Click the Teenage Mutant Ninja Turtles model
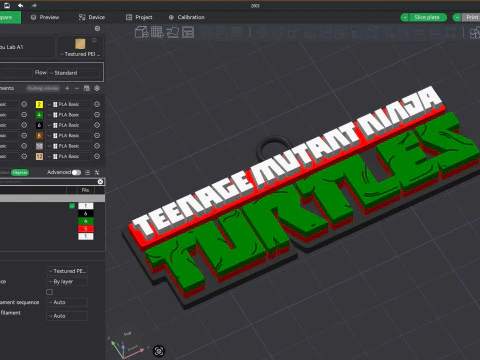 pyautogui.click(x=300, y=197)
